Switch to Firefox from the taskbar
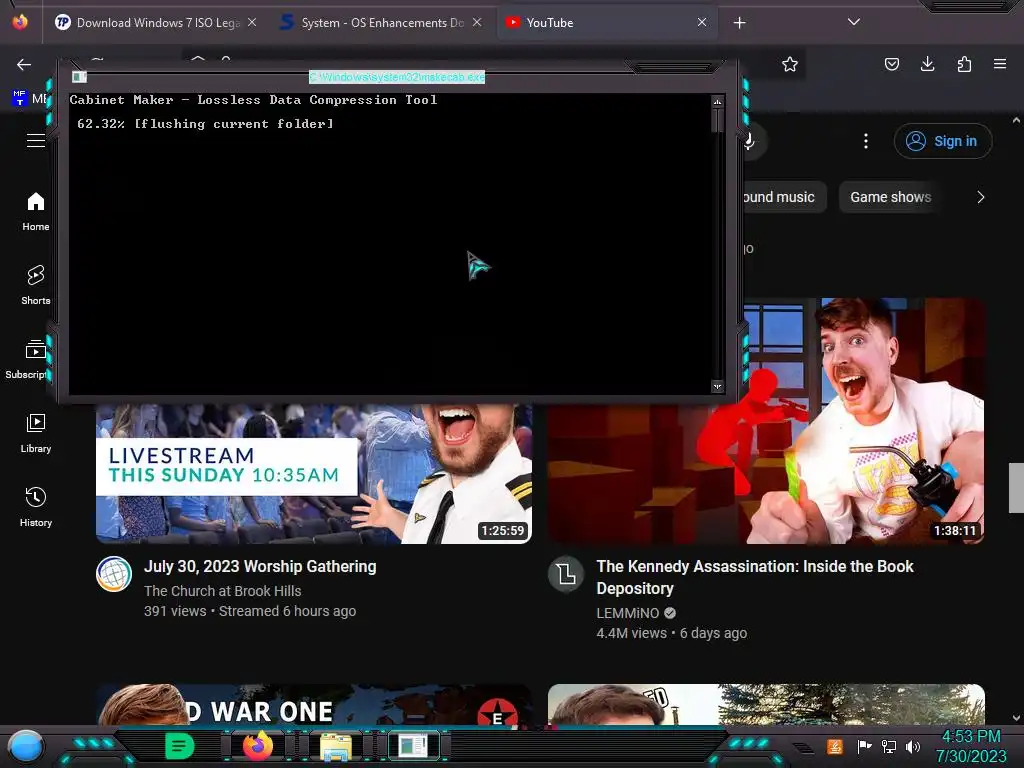The height and width of the screenshot is (768, 1024). [258, 746]
